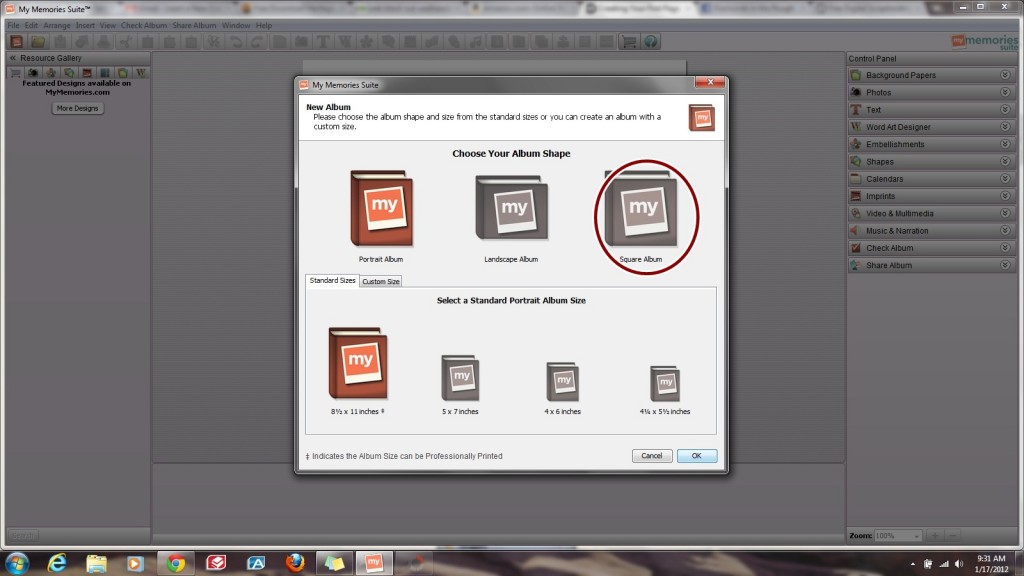Image resolution: width=1024 pixels, height=576 pixels.
Task: Switch to the Custom Size tab
Action: pyautogui.click(x=380, y=281)
